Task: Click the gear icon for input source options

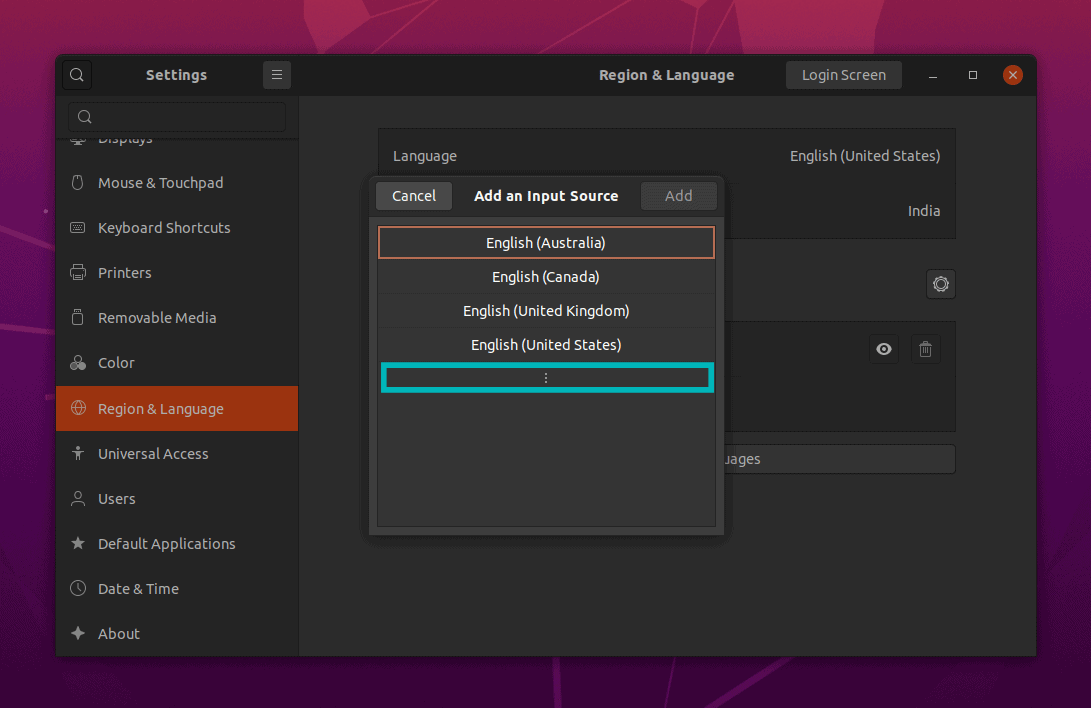Action: (940, 284)
